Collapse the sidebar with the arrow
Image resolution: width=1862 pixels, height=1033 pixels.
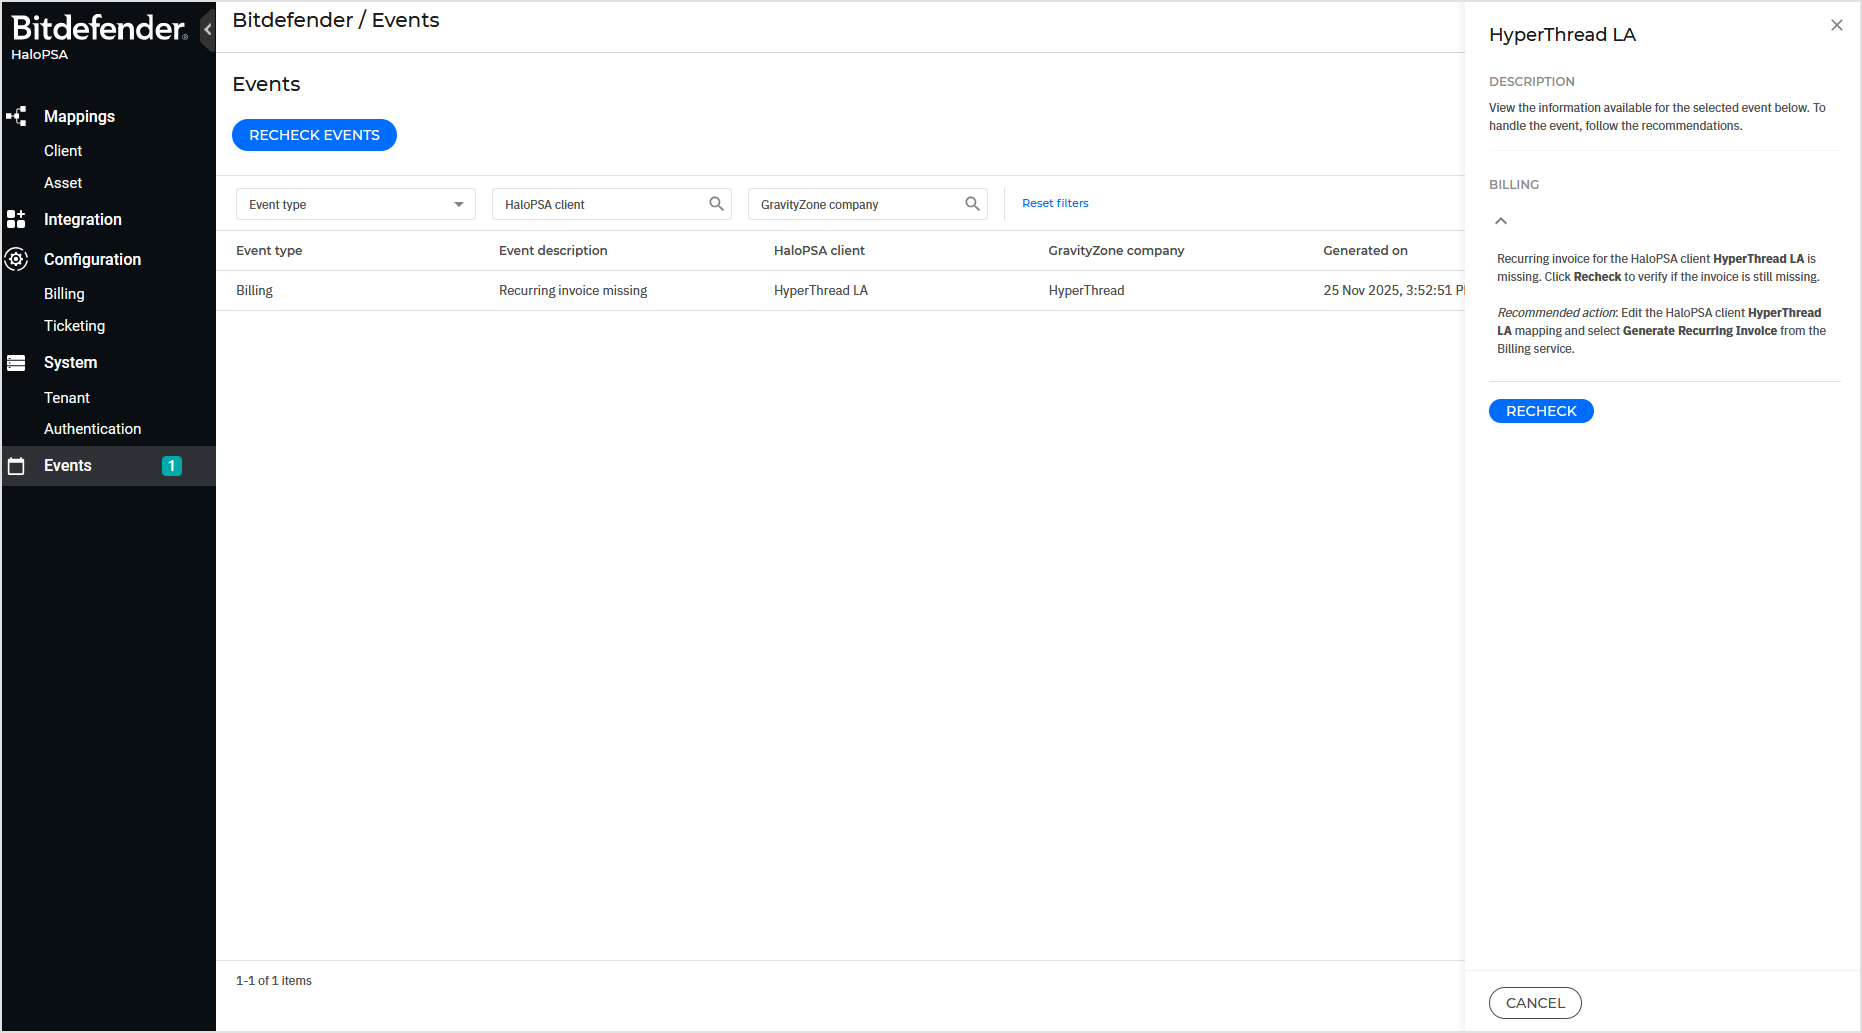(207, 29)
